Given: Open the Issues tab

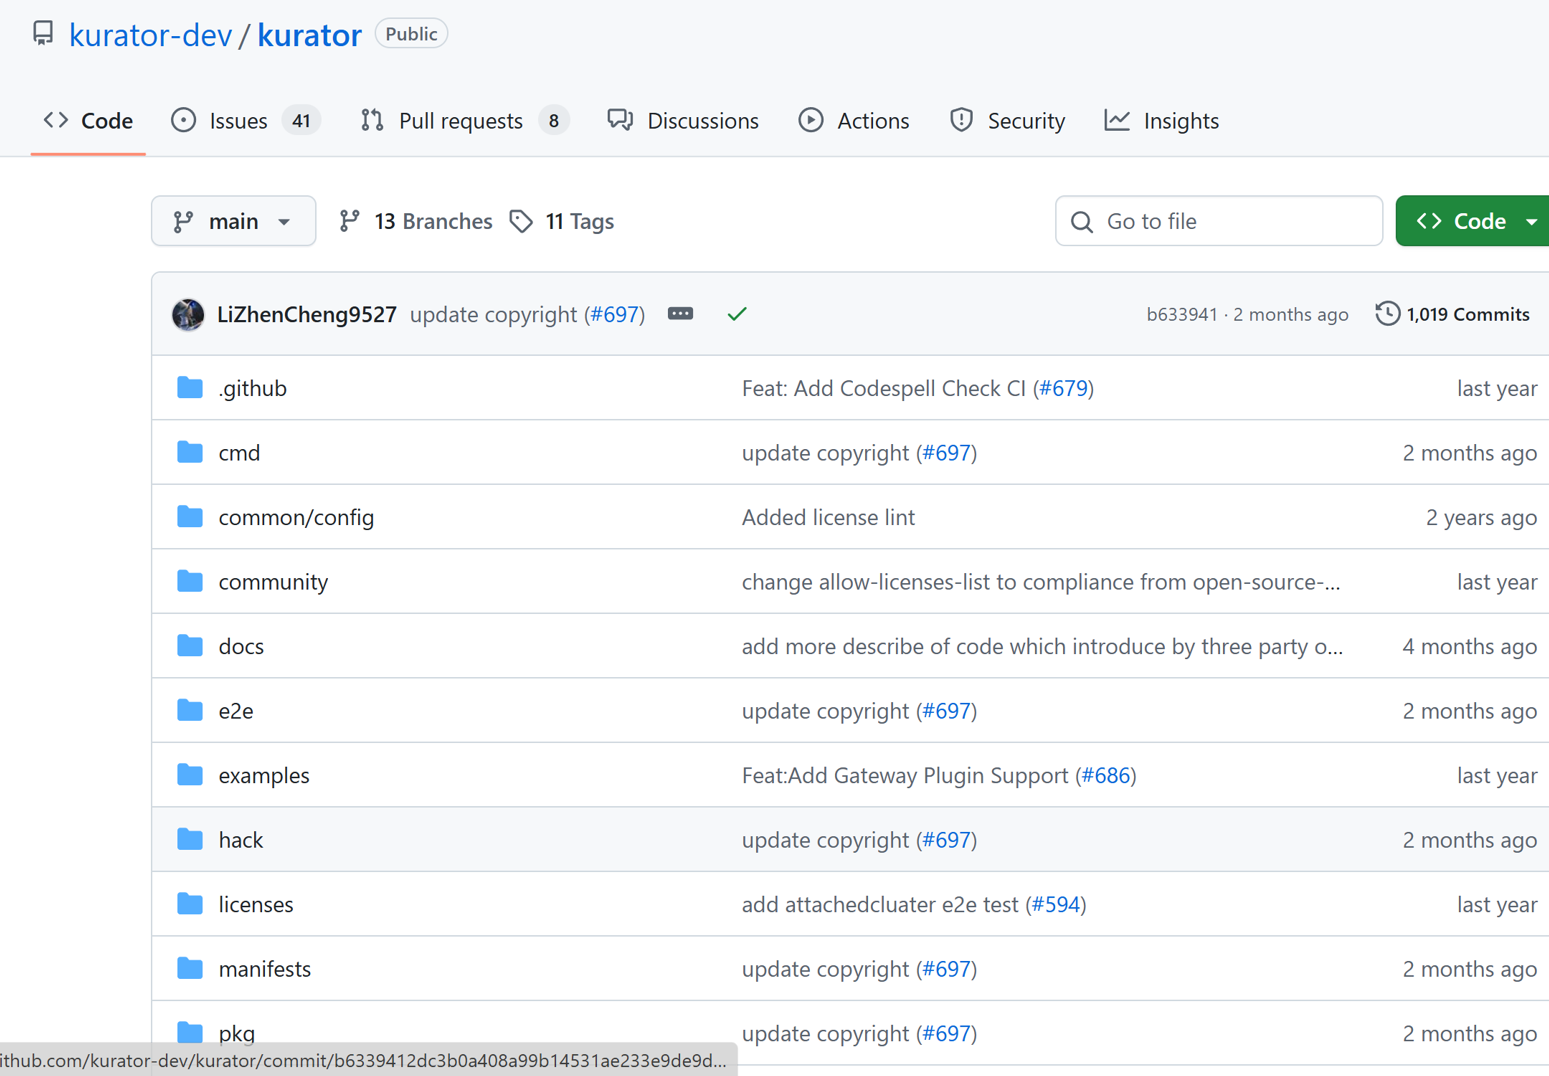Looking at the screenshot, I should (244, 121).
